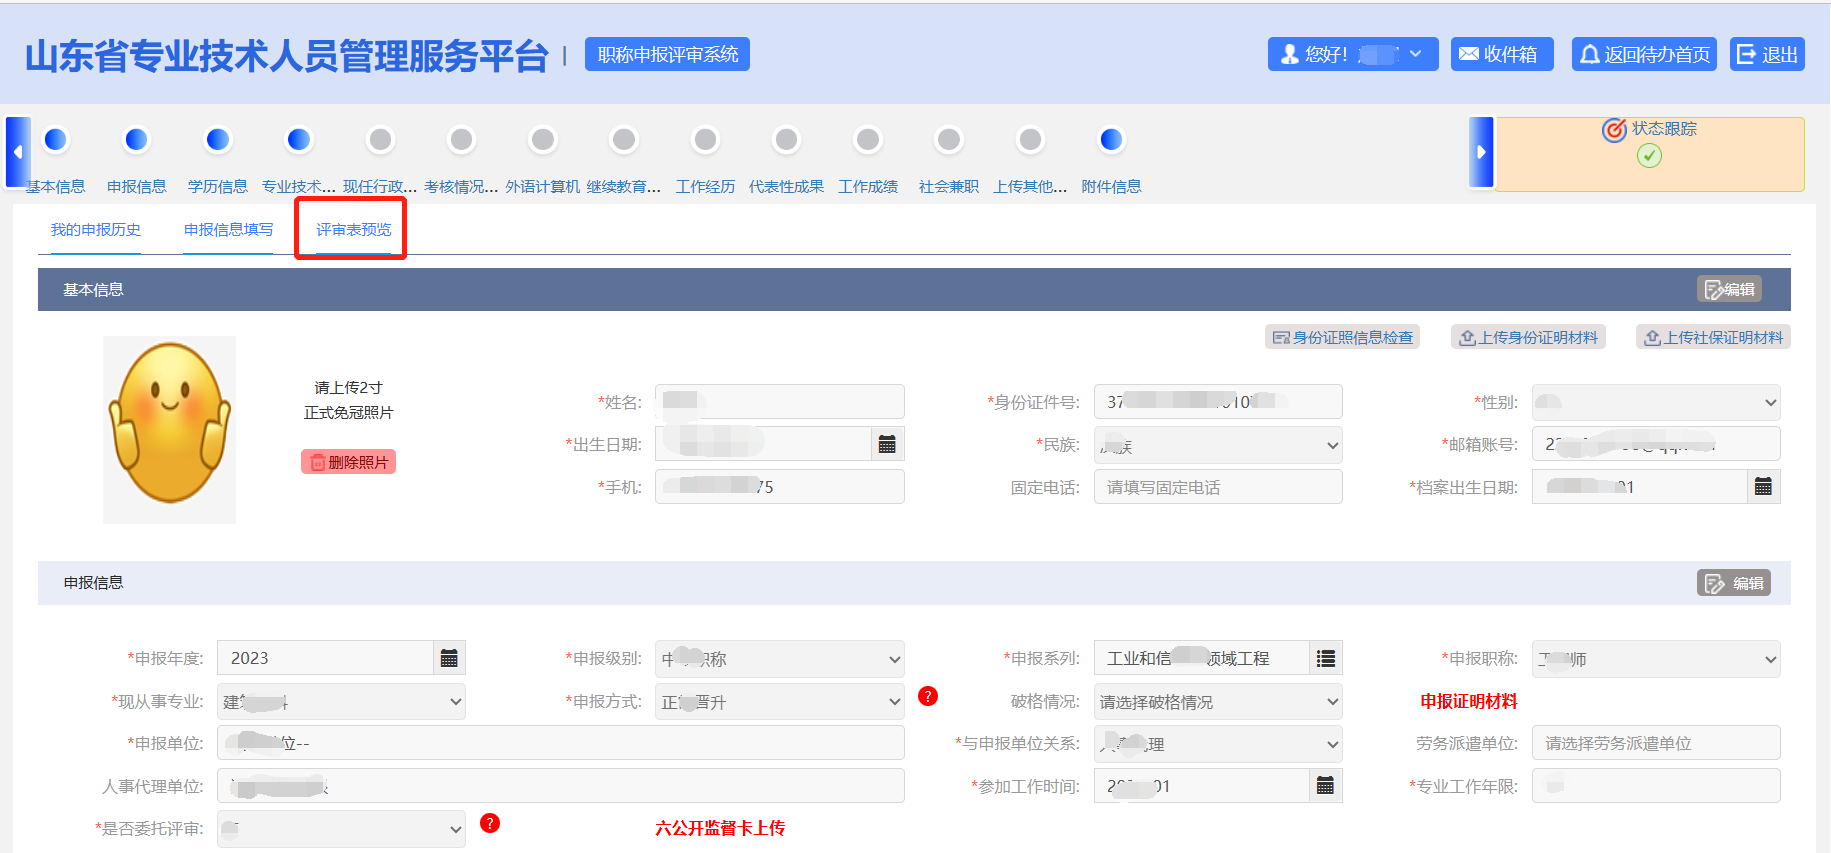Click 六公开监督卡上传 link
Viewport: 1831px width, 853px height.
click(720, 828)
